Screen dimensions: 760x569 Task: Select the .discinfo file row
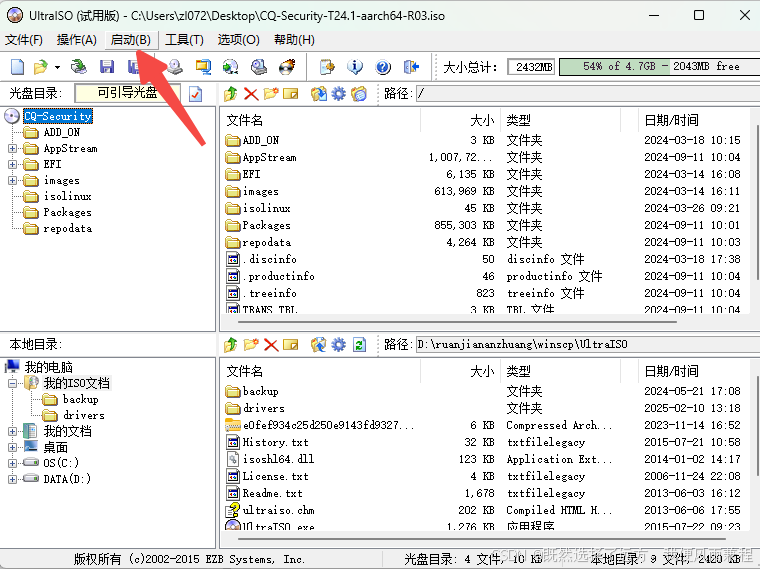point(487,259)
